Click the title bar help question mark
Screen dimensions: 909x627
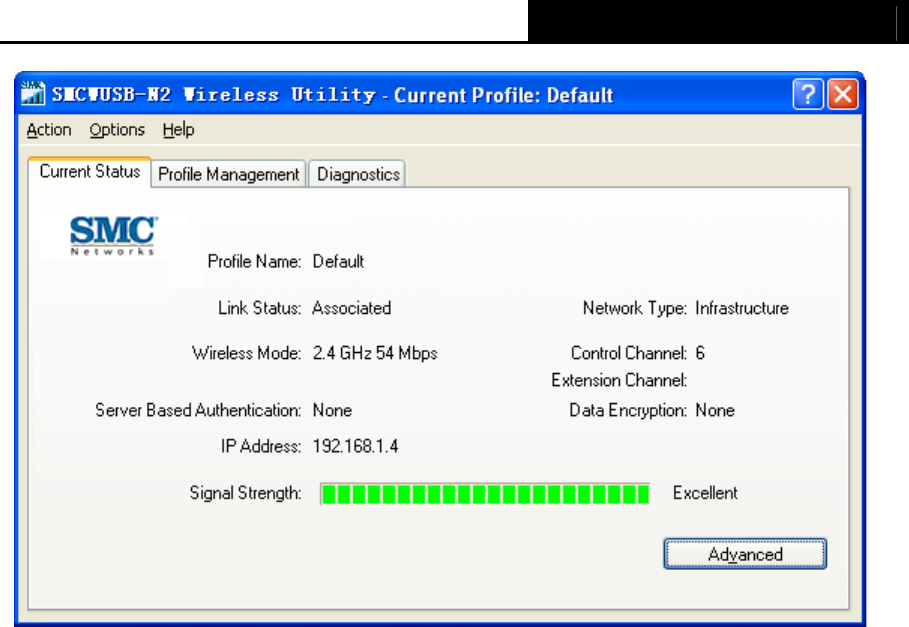point(808,94)
